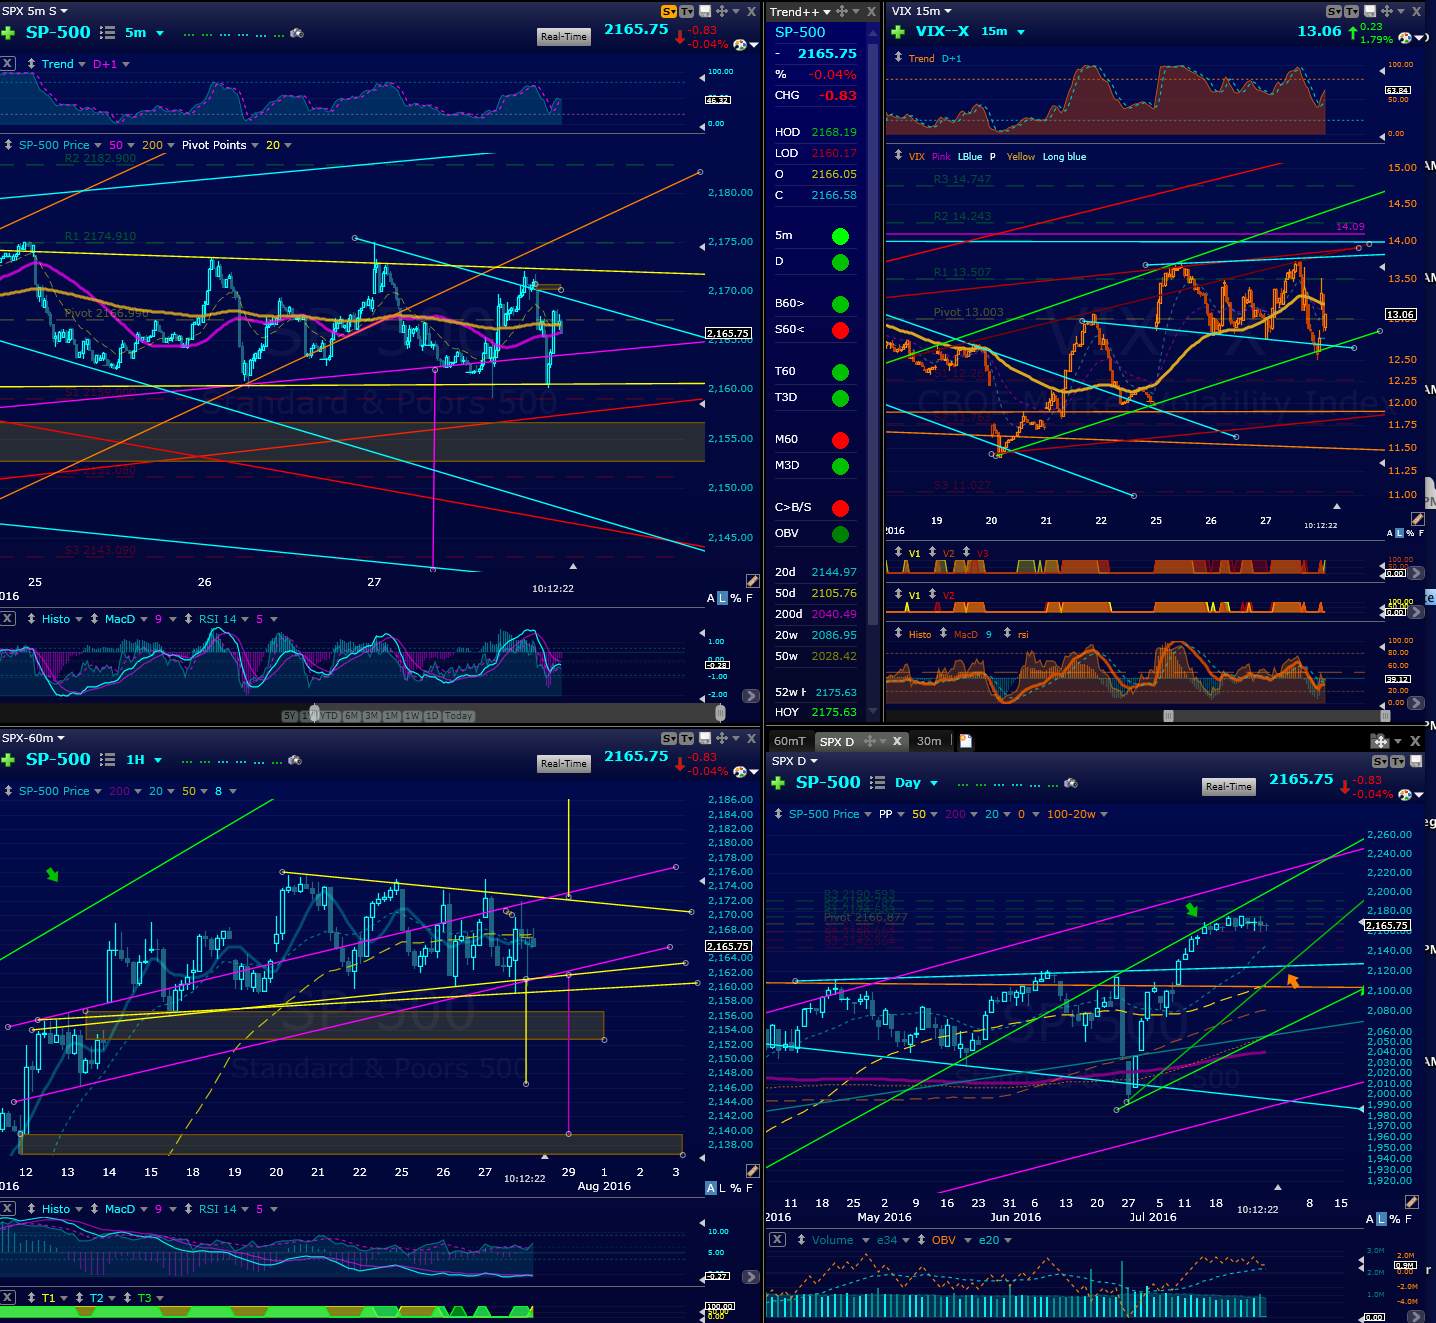
Task: Toggle the A auto scale in the SPX 5m chart
Action: [x=711, y=598]
